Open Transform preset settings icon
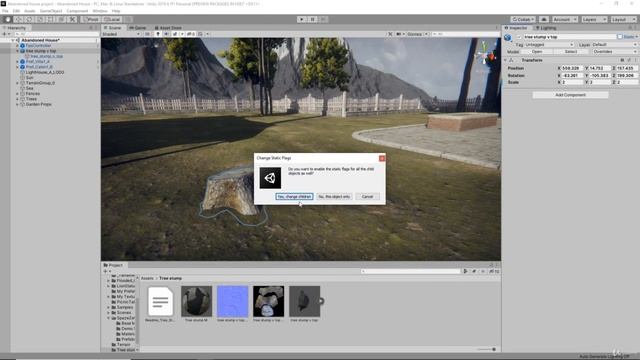Image resolution: width=640 pixels, height=360 pixels. tap(629, 60)
